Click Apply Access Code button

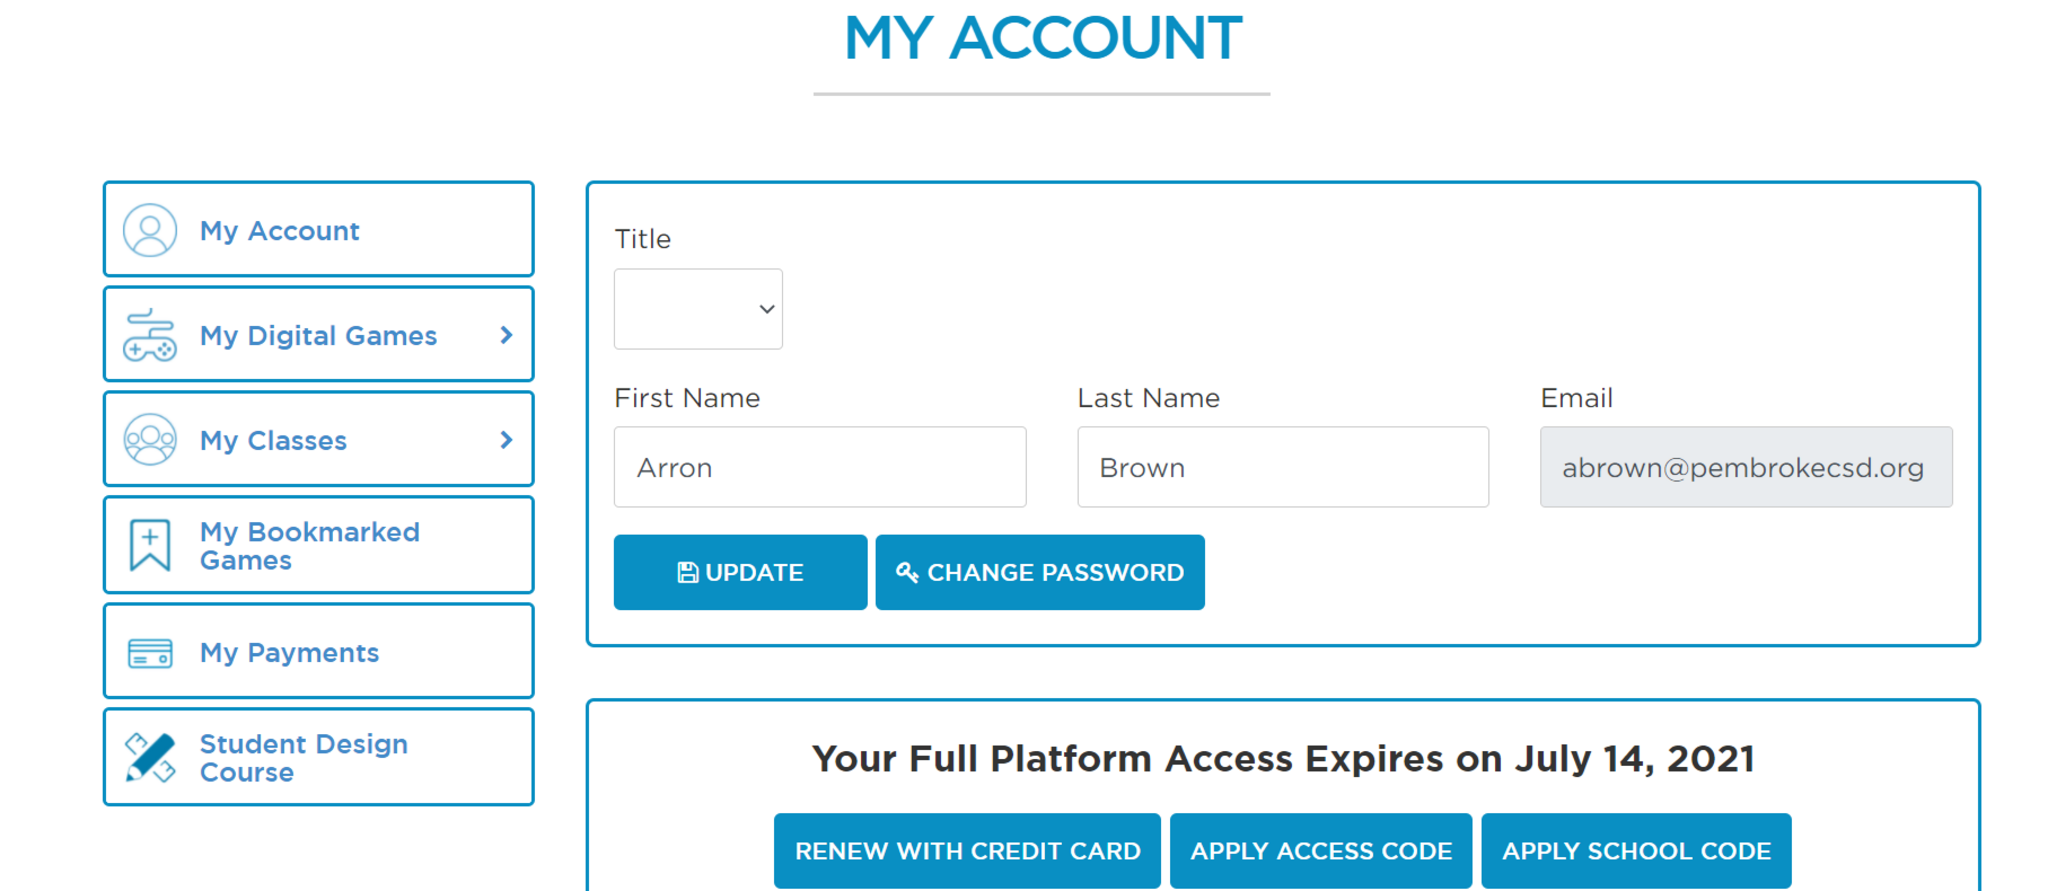1320,851
